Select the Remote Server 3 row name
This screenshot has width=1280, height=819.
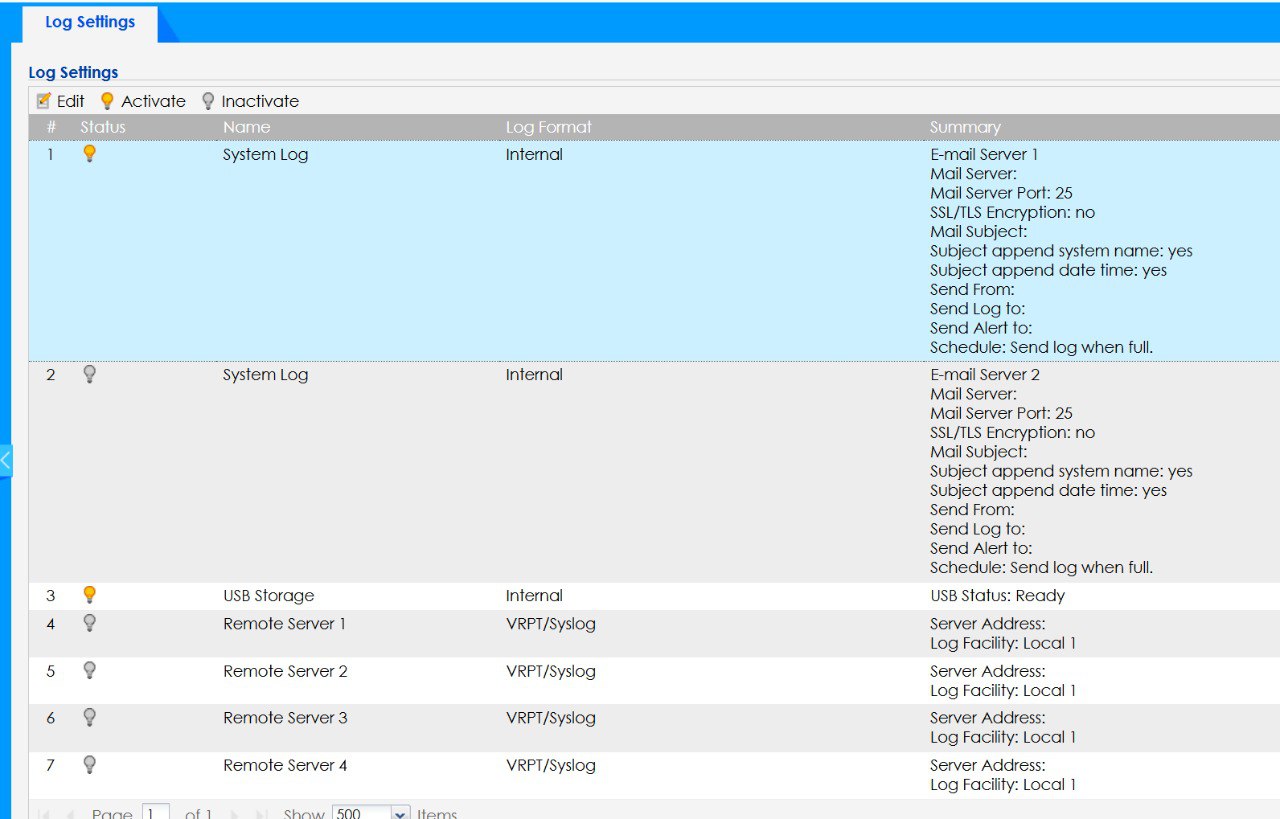(285, 717)
